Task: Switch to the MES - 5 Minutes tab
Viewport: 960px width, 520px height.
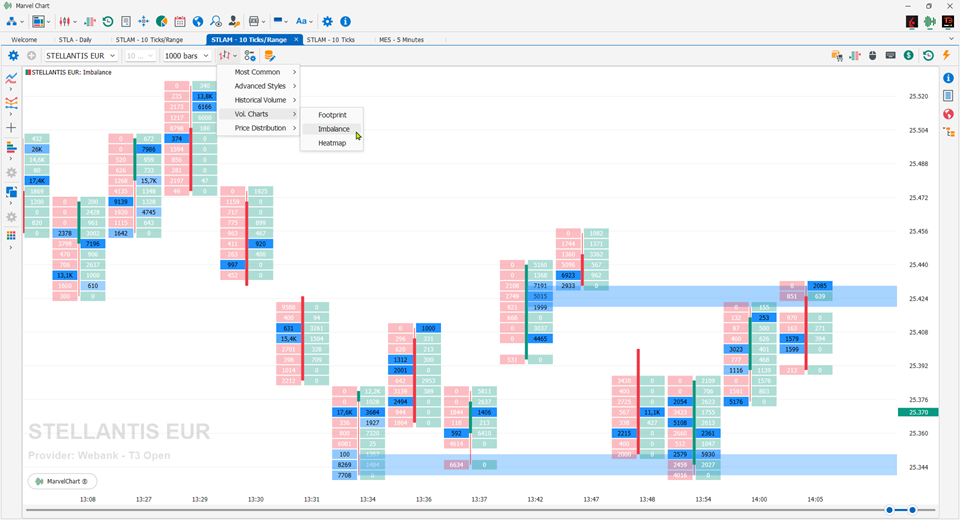Action: click(x=401, y=39)
